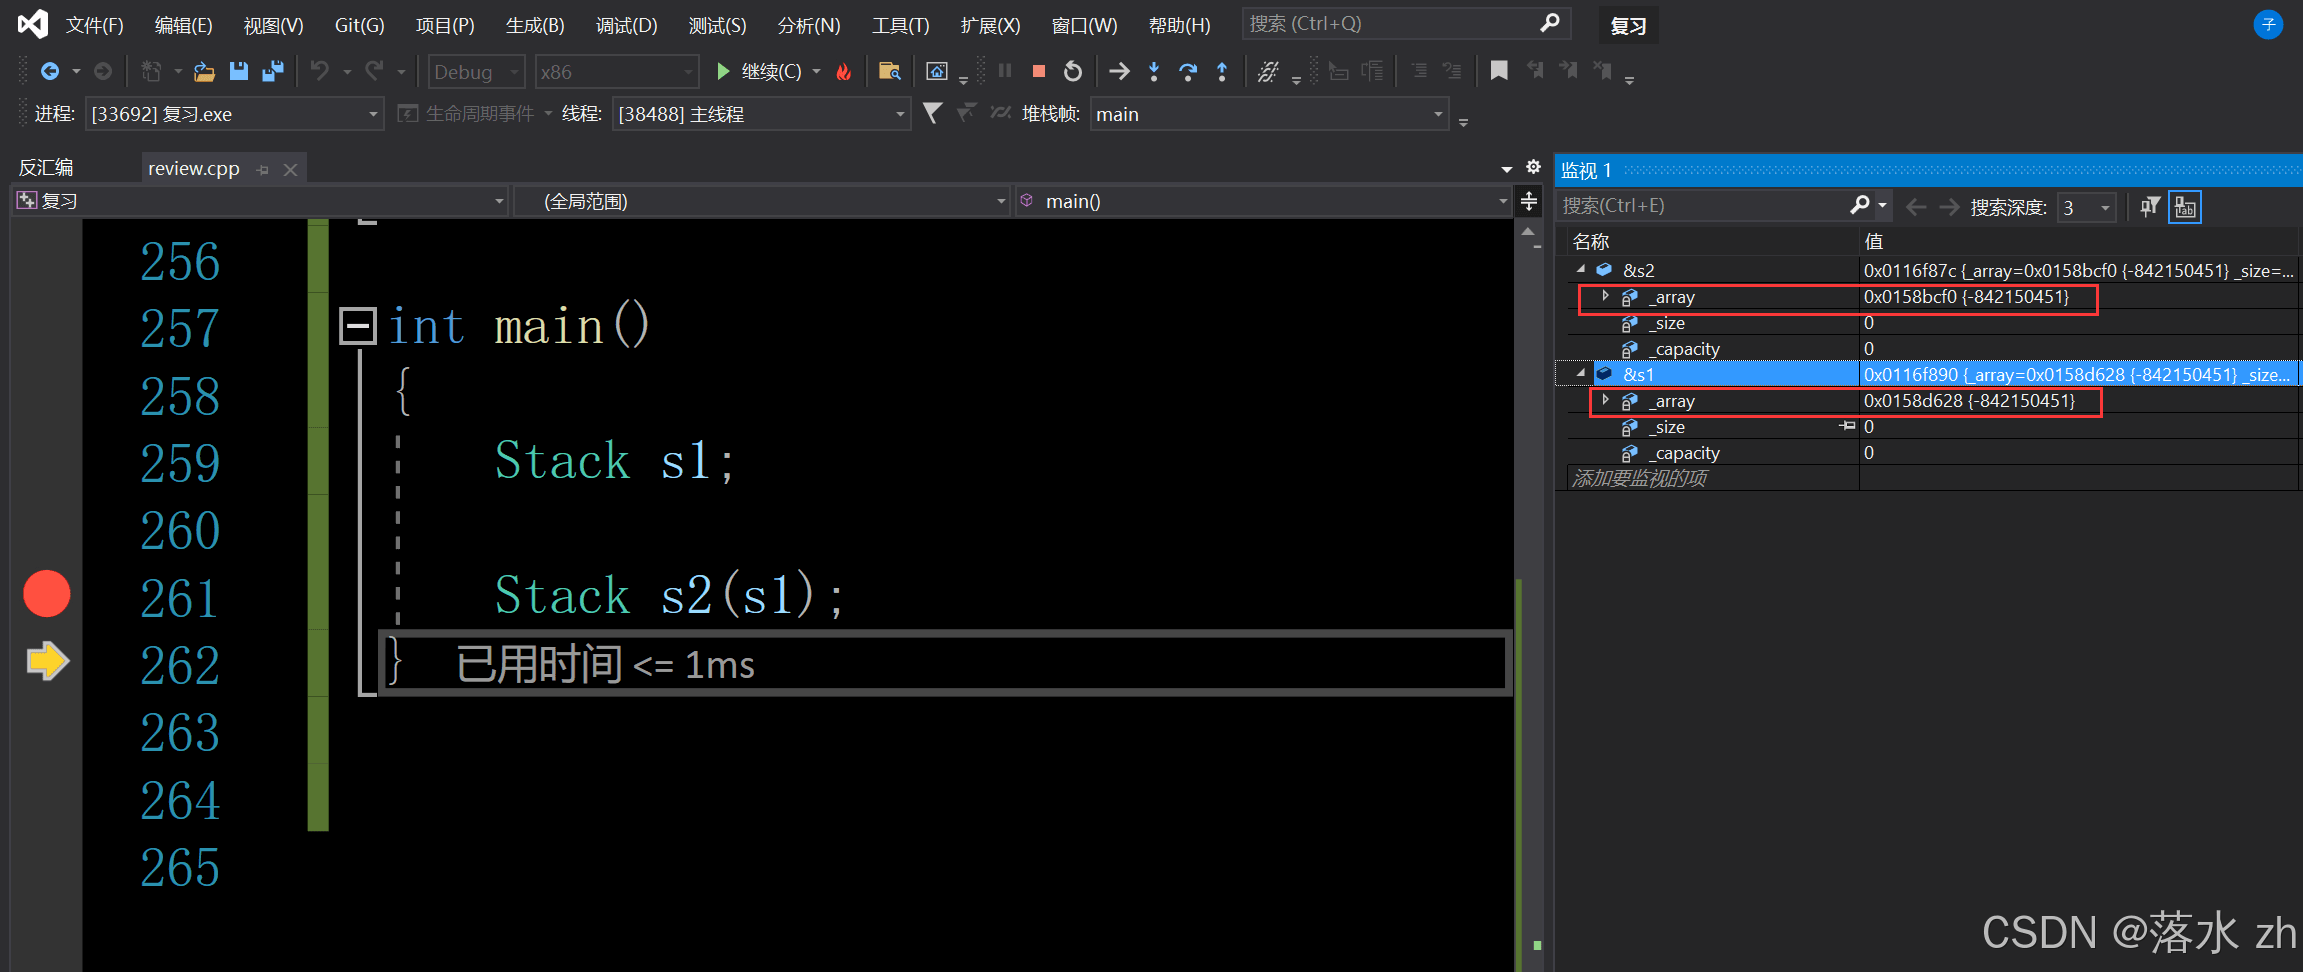The image size is (2303, 972).
Task: Click the split editor window icon
Action: [x=1529, y=201]
